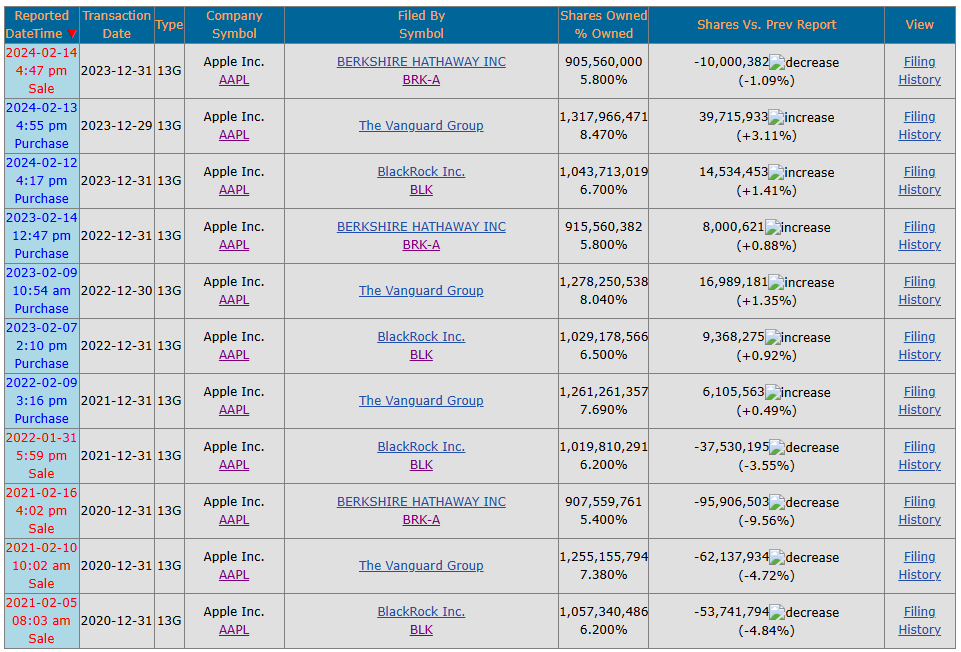
Task: Open BlackRock Inc. link in 2023-02-07 row
Action: (421, 336)
